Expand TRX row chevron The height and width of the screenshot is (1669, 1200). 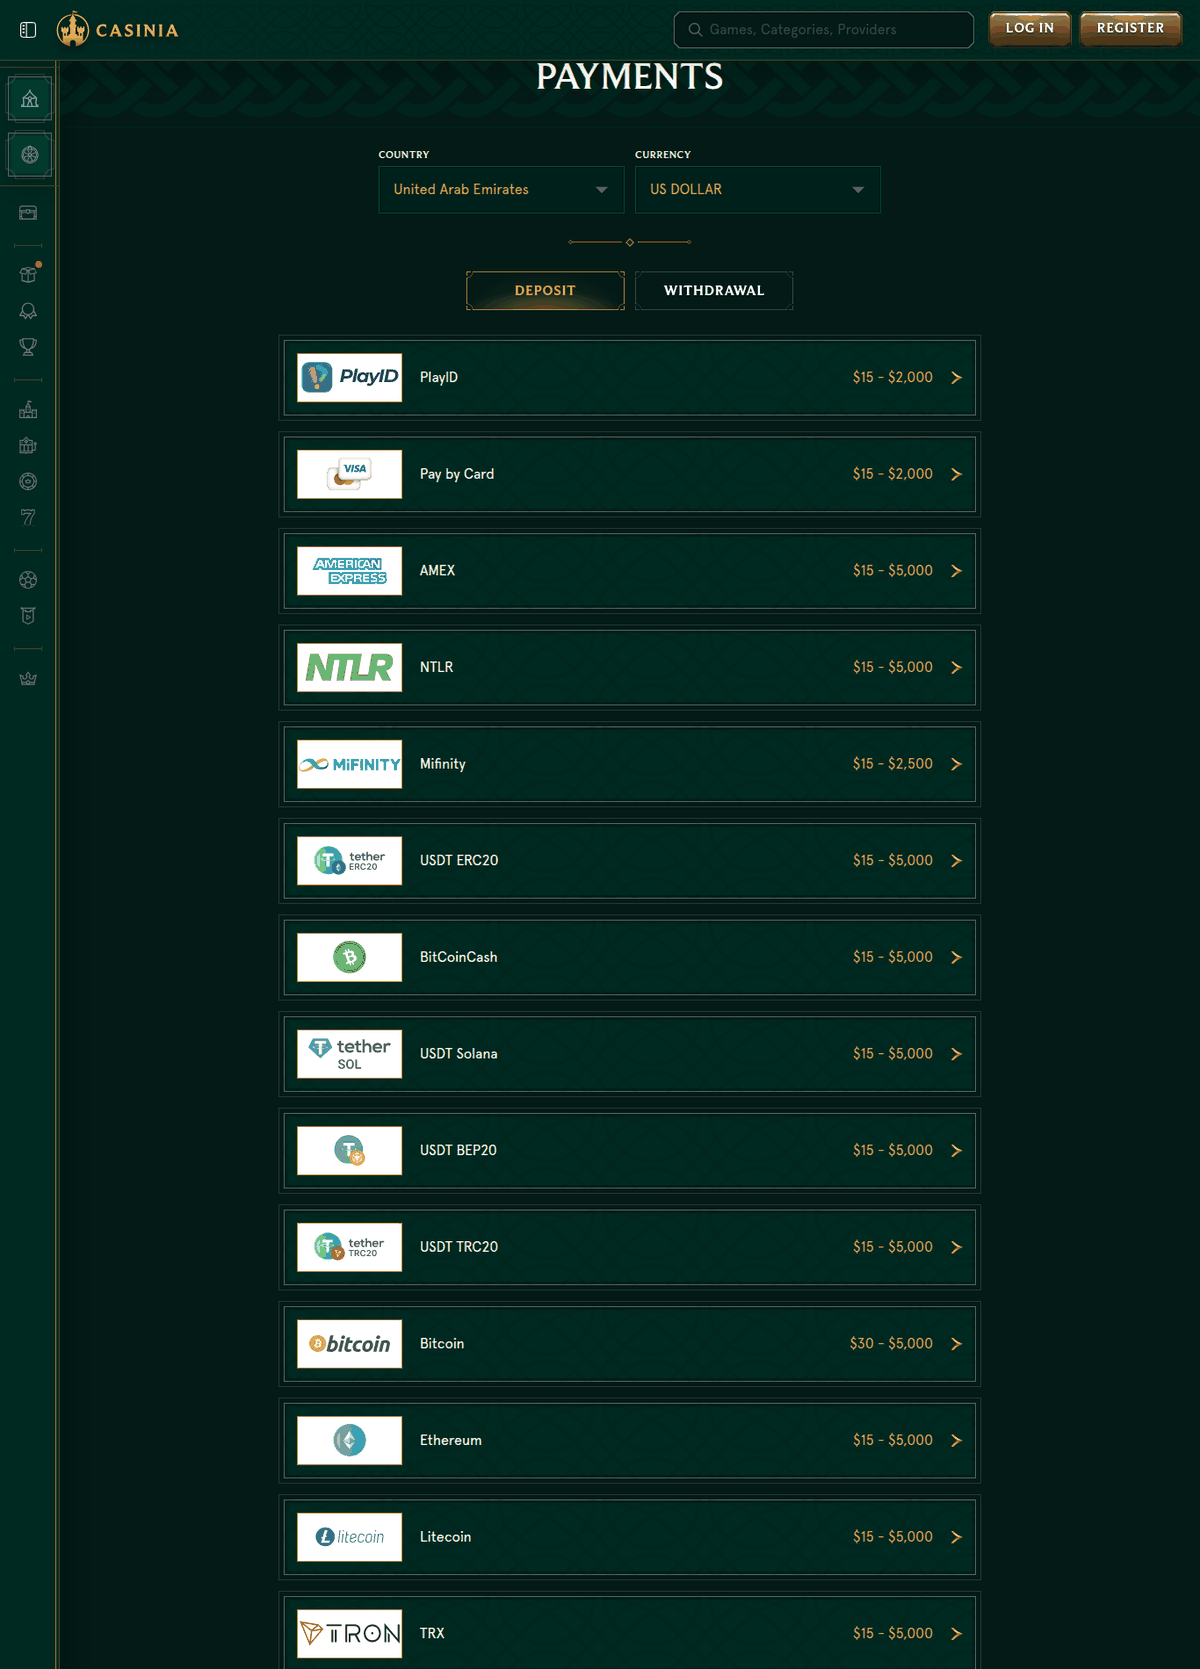[x=956, y=1634]
